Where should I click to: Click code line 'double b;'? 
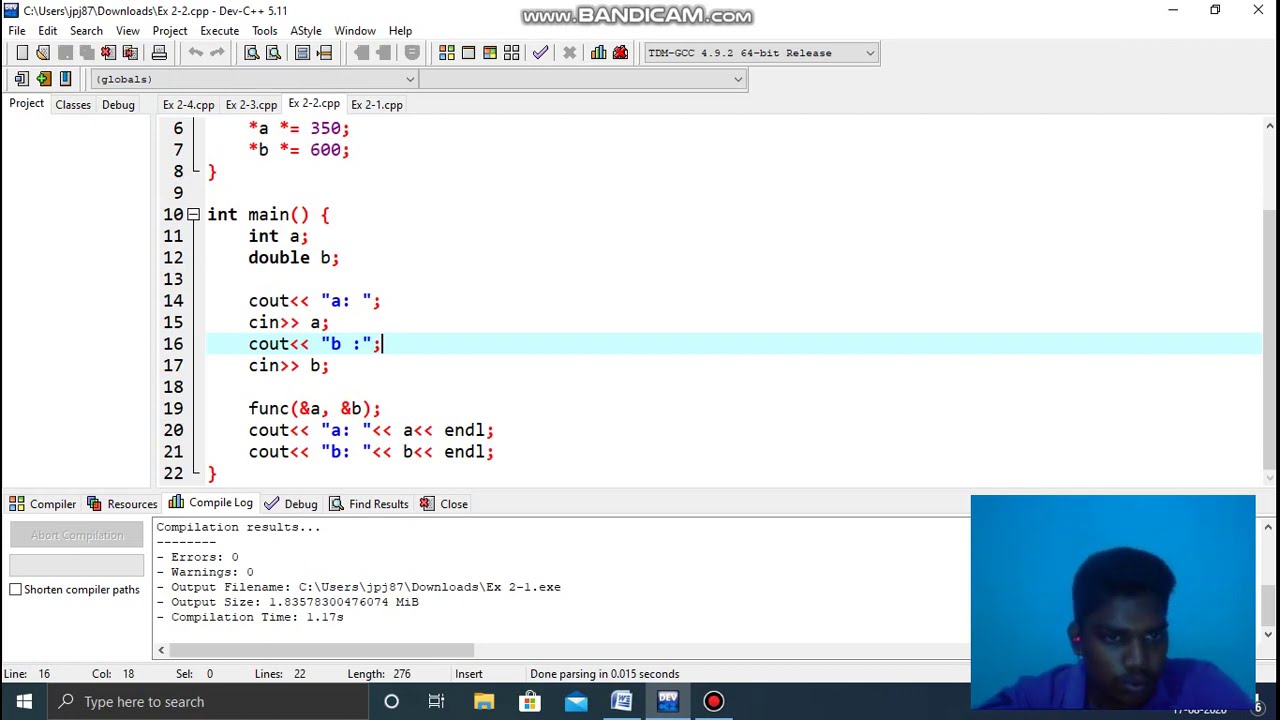294,257
